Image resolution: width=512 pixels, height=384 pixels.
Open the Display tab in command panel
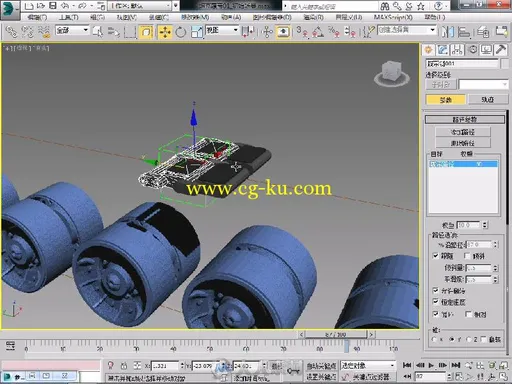click(486, 50)
